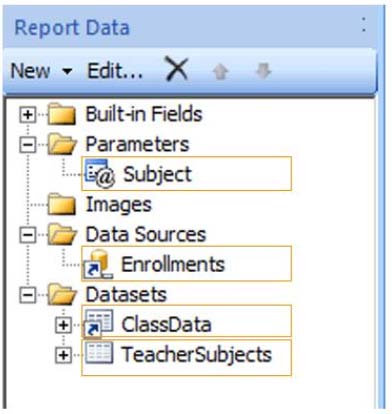392x414 pixels.
Task: Select the Subject parameter item
Action: [186, 174]
